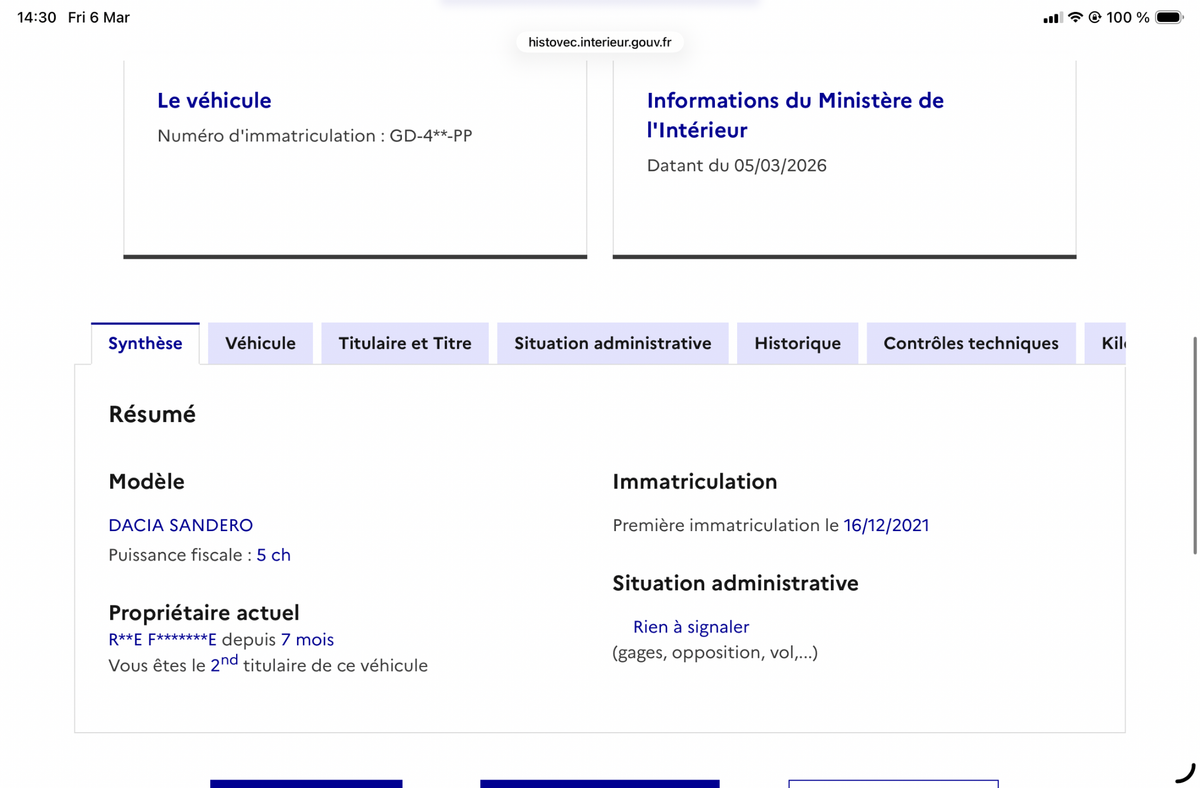Tap the histovec.interieur.gouv.fr address pill

600,42
